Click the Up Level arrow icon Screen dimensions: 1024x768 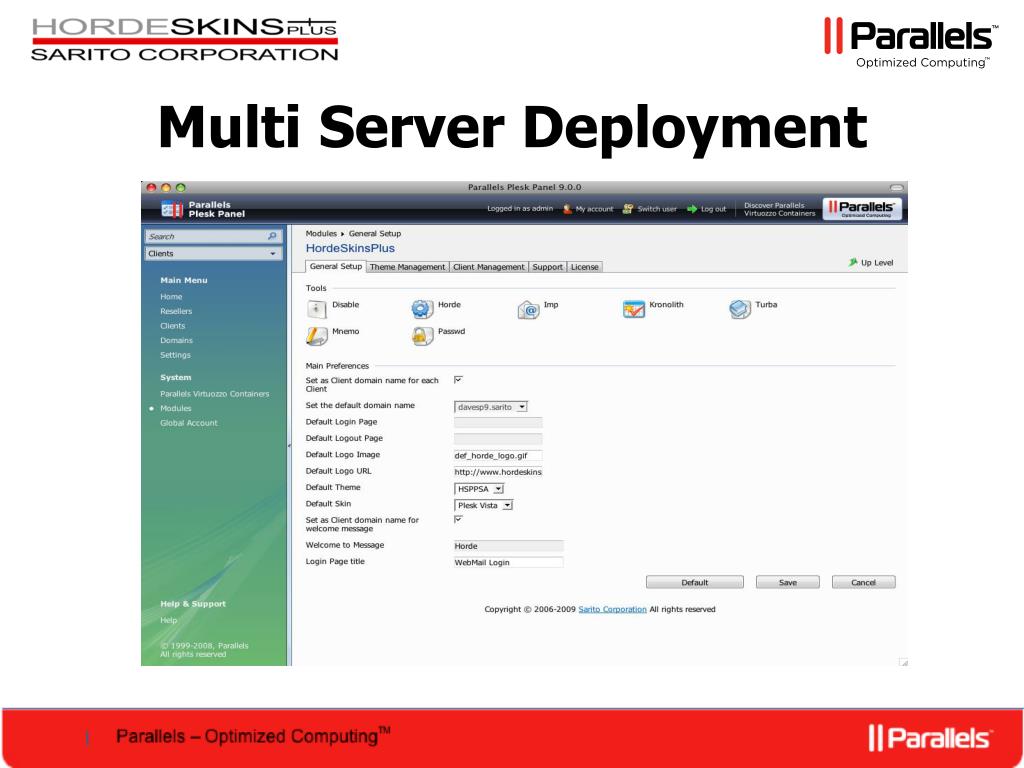click(x=852, y=262)
